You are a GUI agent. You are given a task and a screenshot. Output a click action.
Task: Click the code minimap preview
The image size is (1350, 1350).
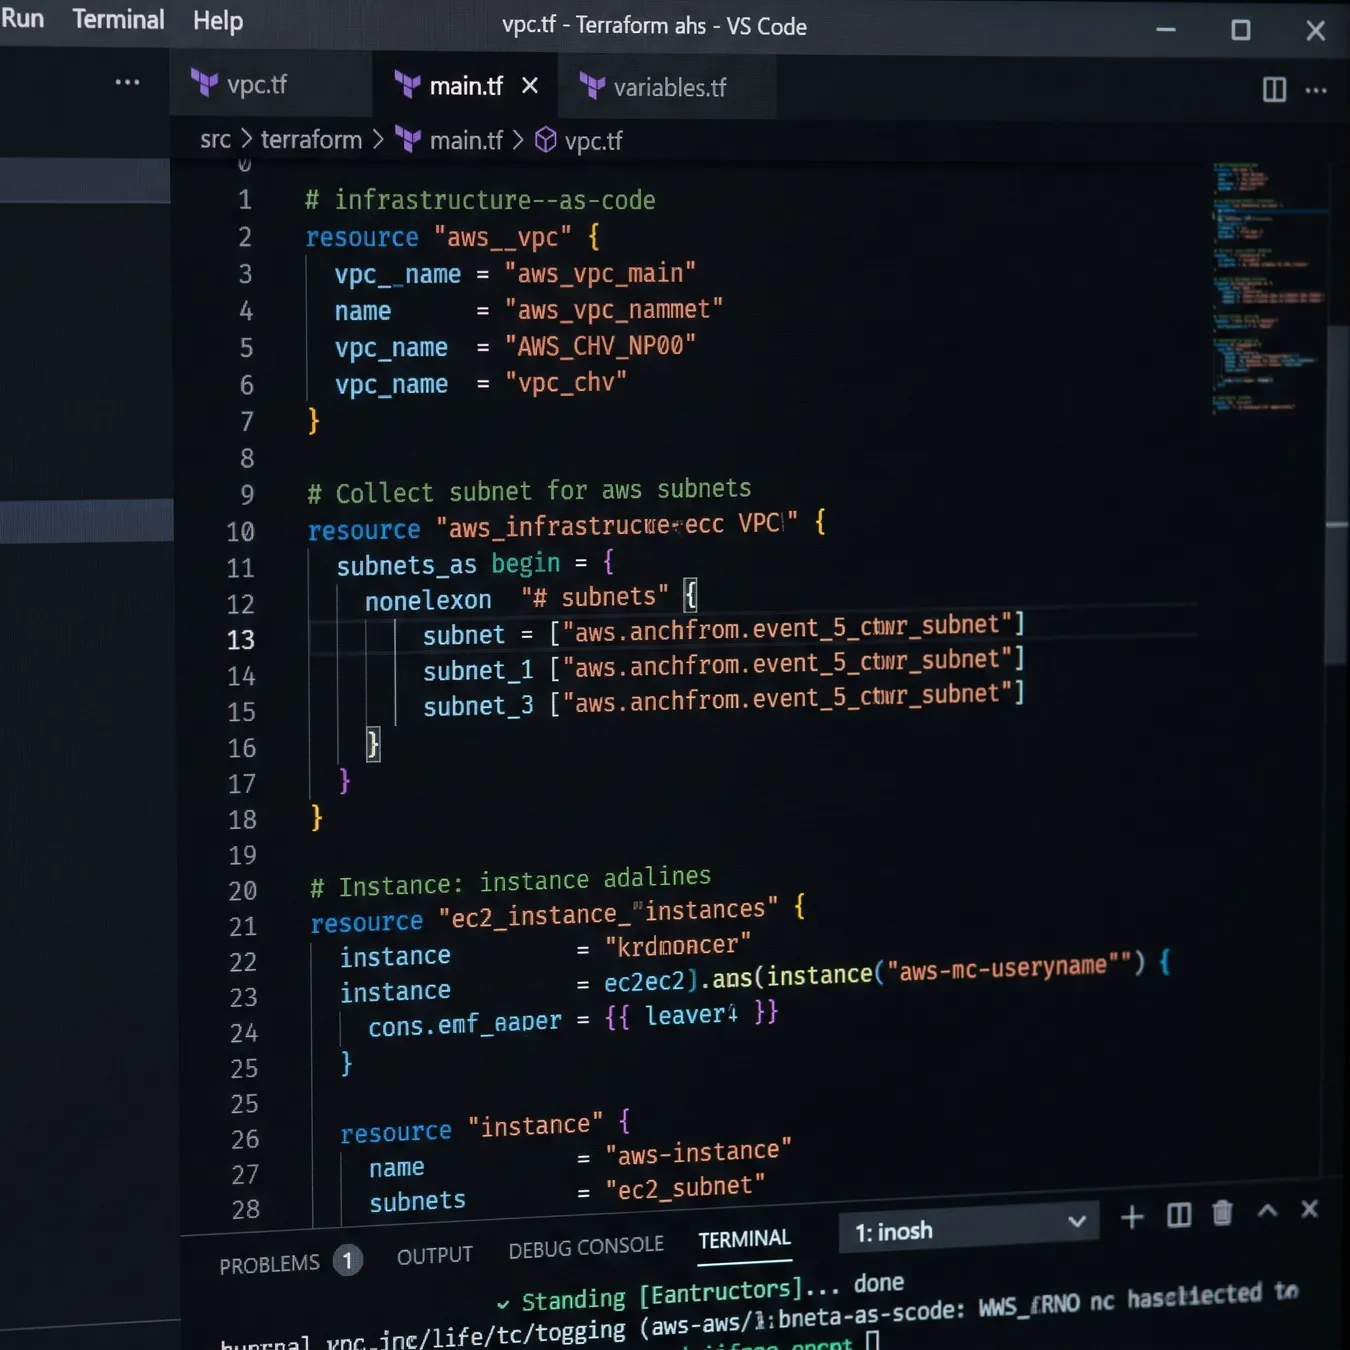(1268, 288)
